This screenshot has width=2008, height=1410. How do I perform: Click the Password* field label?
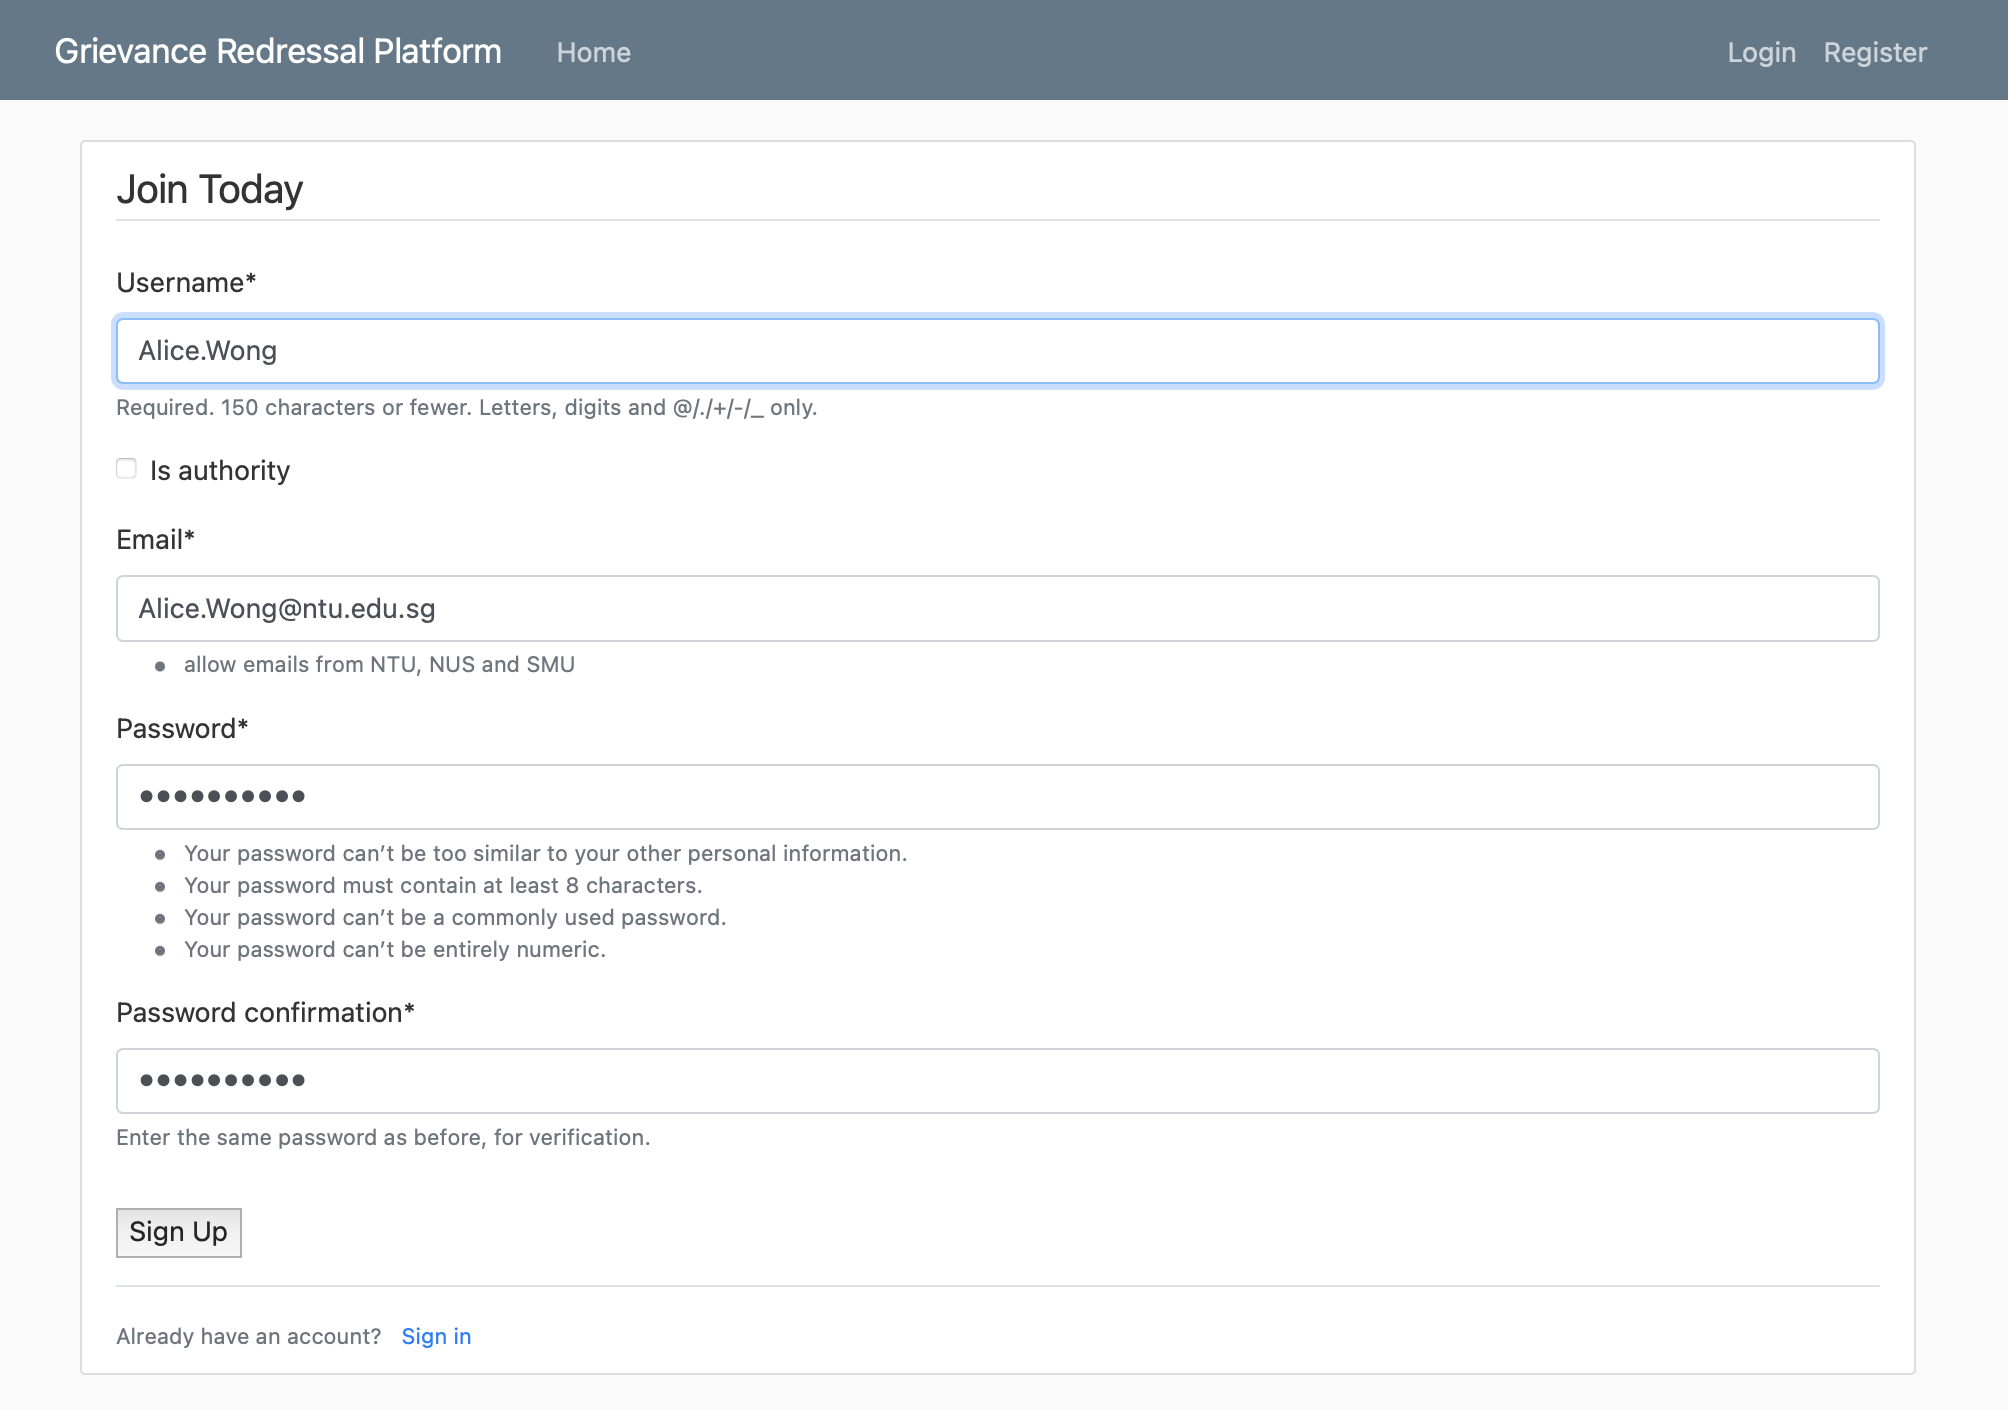182,729
